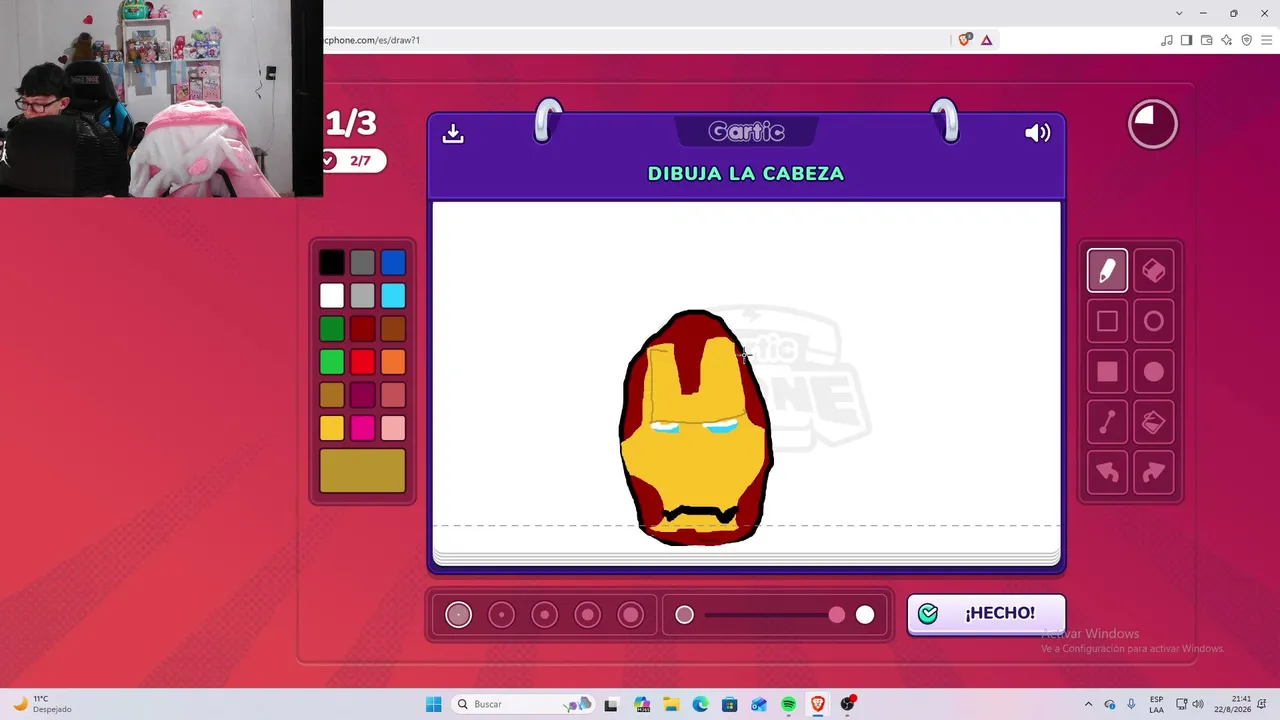Viewport: 1280px width, 720px height.
Task: Open the custom color picker box
Action: tap(363, 471)
